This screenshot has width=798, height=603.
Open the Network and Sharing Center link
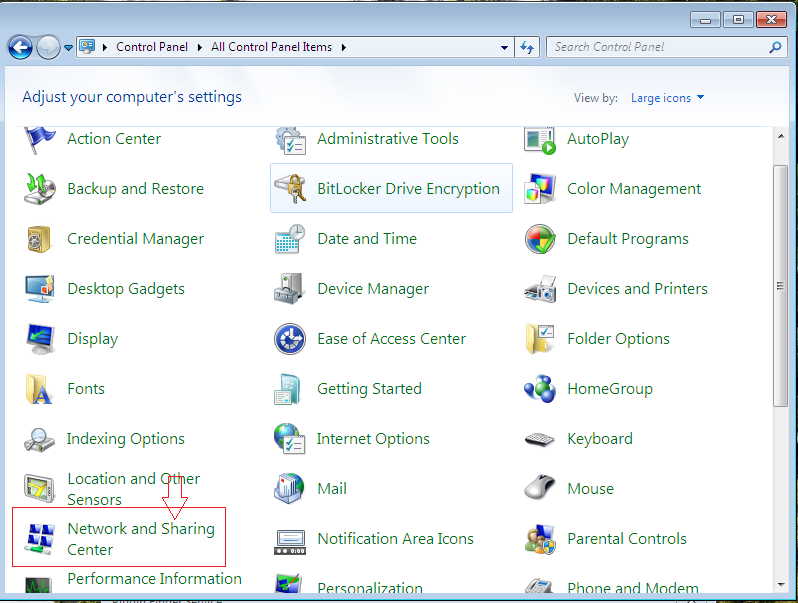[141, 539]
